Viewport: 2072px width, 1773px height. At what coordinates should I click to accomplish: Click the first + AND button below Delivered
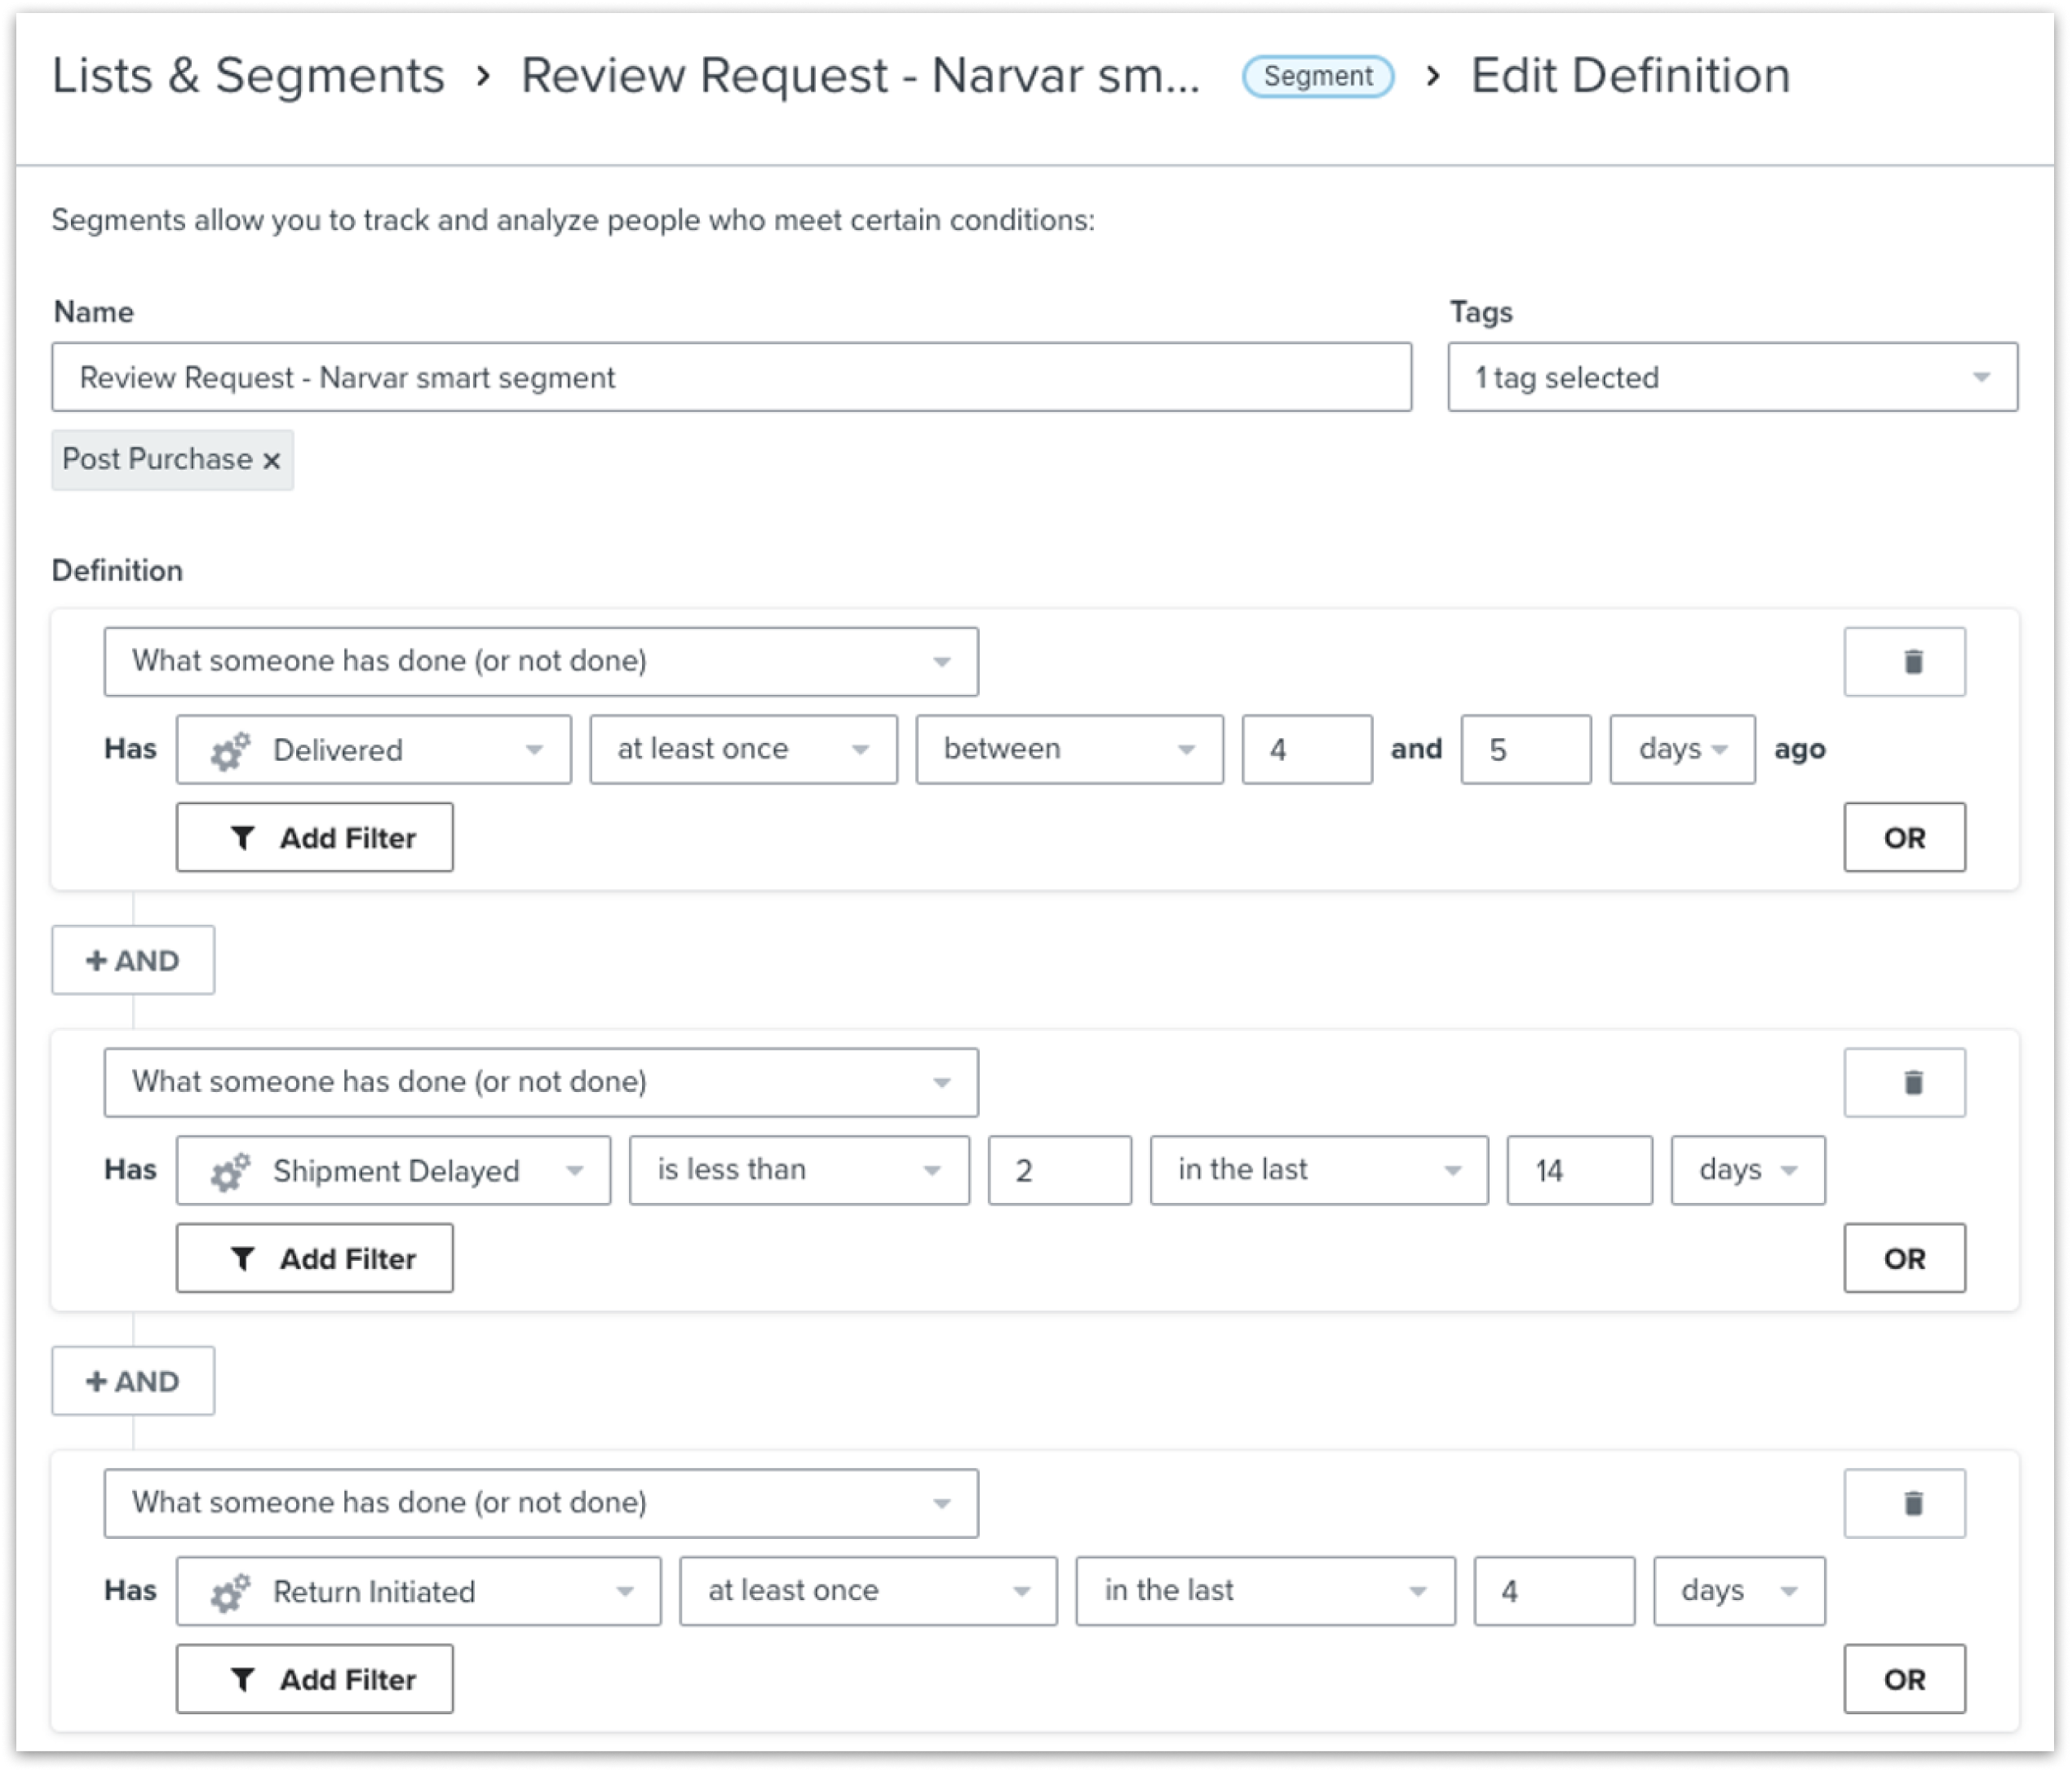(133, 960)
